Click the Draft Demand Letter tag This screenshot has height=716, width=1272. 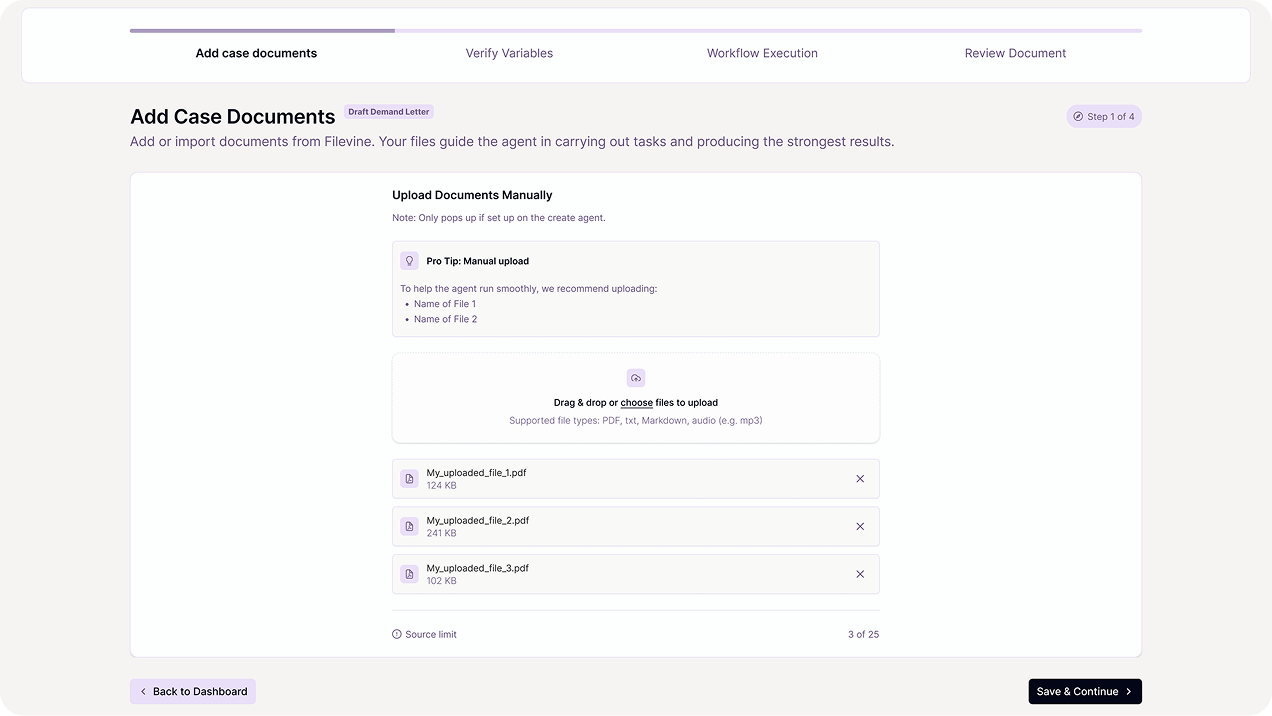(389, 112)
